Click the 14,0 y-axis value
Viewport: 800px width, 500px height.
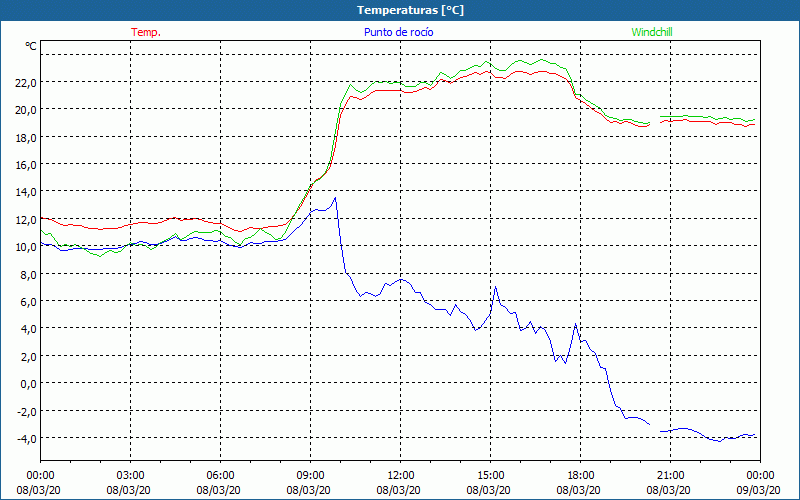click(26, 192)
